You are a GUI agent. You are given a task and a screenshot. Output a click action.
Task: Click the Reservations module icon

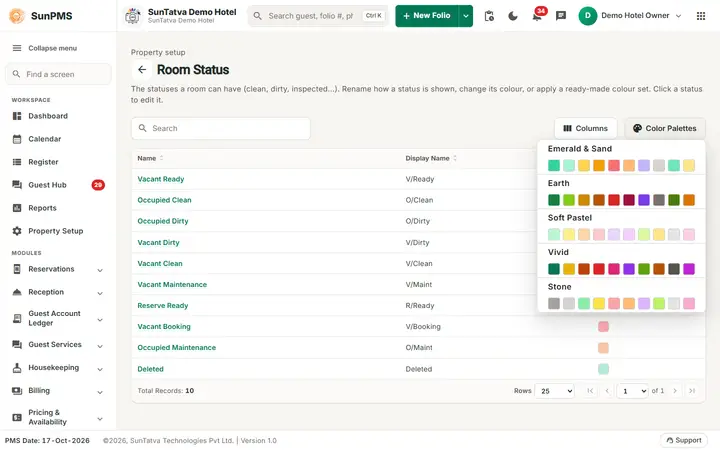[x=17, y=269]
